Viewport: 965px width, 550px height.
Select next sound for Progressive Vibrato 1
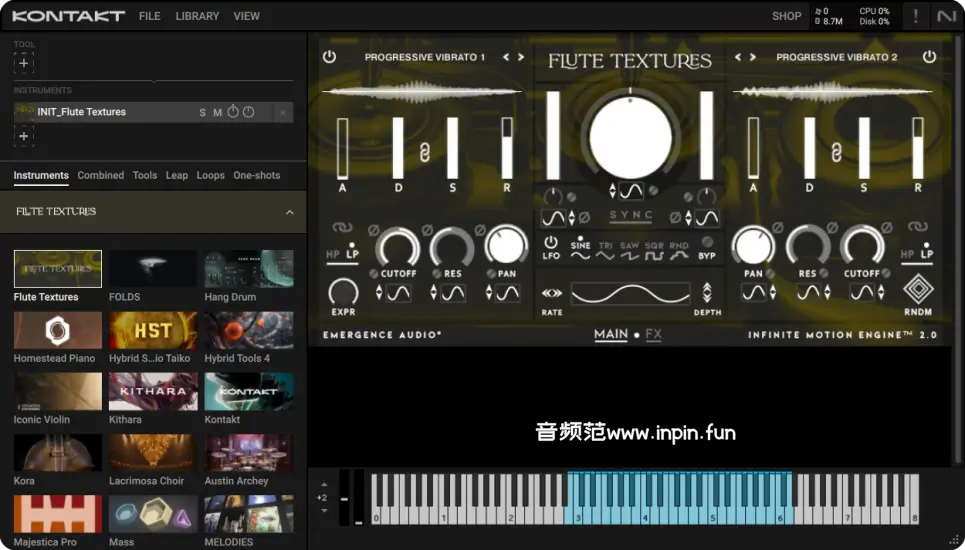(521, 57)
